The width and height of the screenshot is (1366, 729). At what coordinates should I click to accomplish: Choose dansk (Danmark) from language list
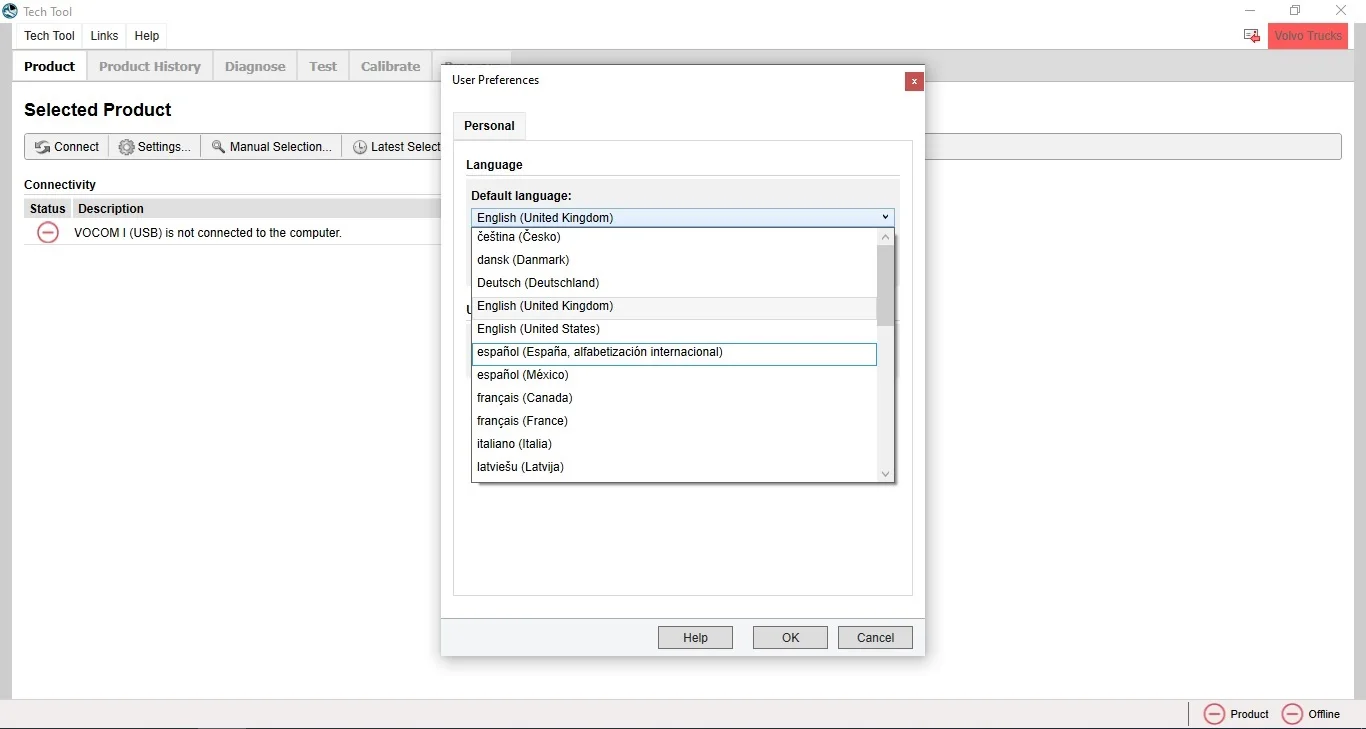coord(674,260)
